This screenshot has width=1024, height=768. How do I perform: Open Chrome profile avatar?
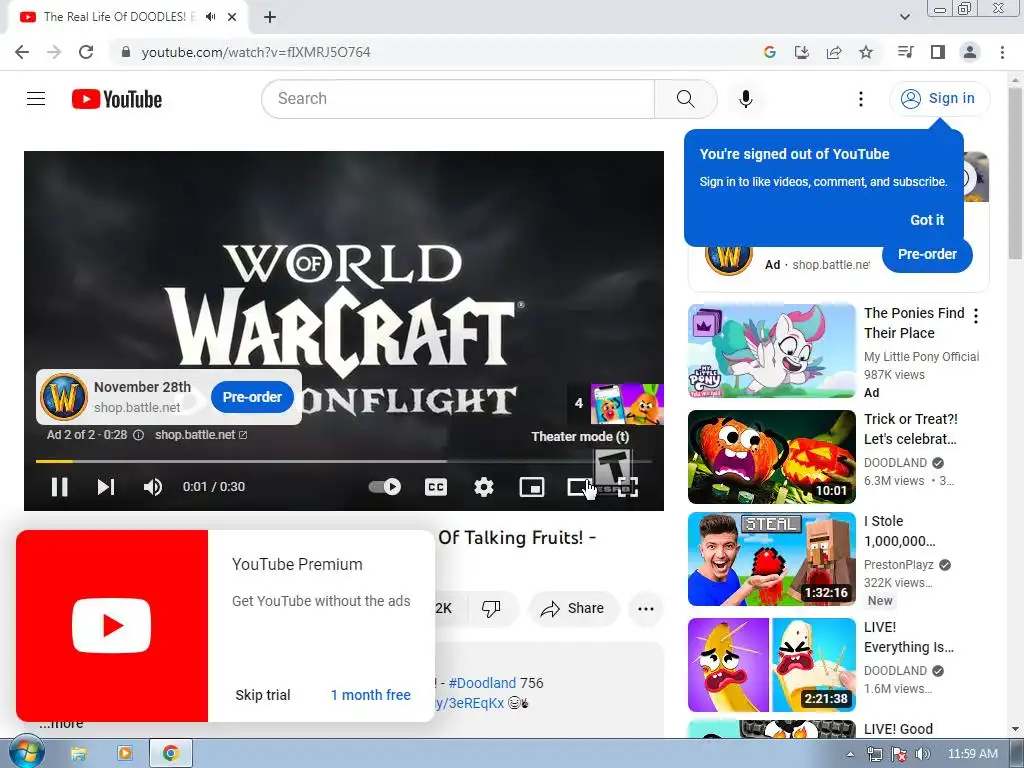(970, 52)
